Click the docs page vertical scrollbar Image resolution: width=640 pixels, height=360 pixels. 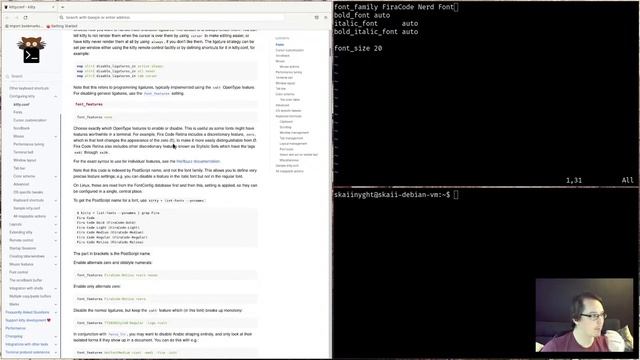pyautogui.click(x=329, y=52)
